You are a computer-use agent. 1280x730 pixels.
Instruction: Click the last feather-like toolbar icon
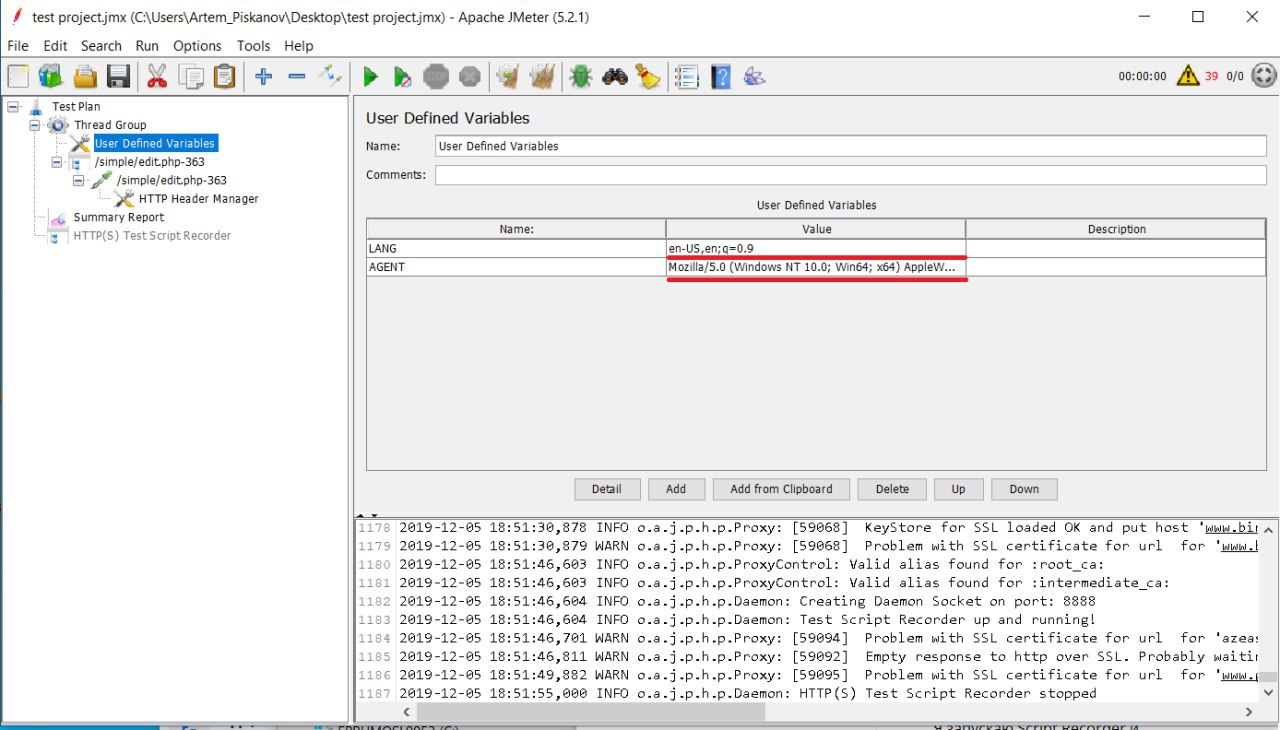click(x=755, y=76)
